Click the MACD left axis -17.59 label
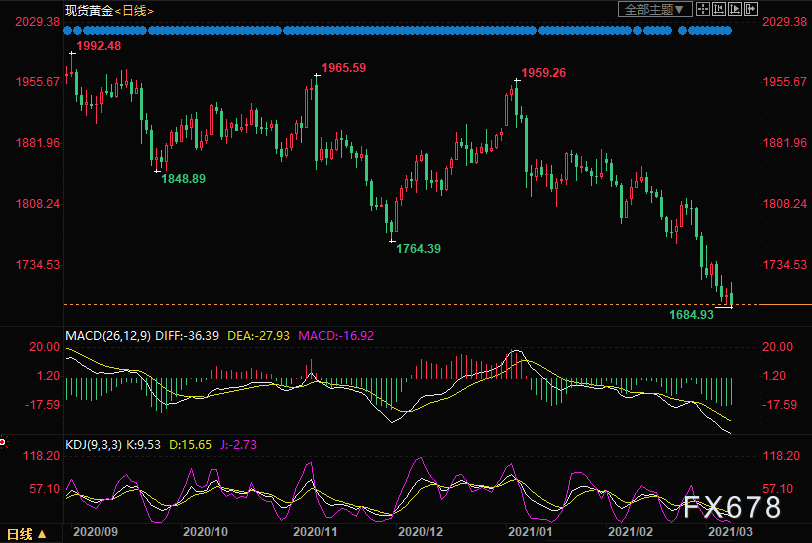The height and width of the screenshot is (543, 812). pyautogui.click(x=42, y=405)
